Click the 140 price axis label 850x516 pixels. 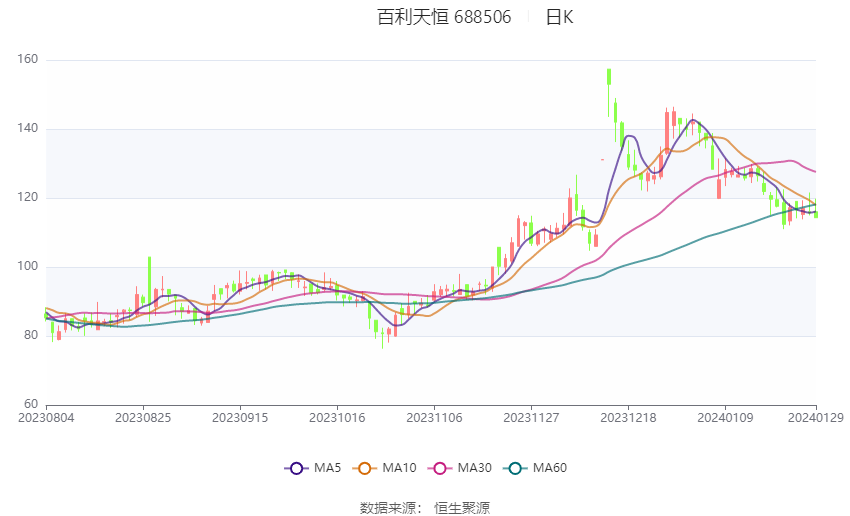pos(28,128)
